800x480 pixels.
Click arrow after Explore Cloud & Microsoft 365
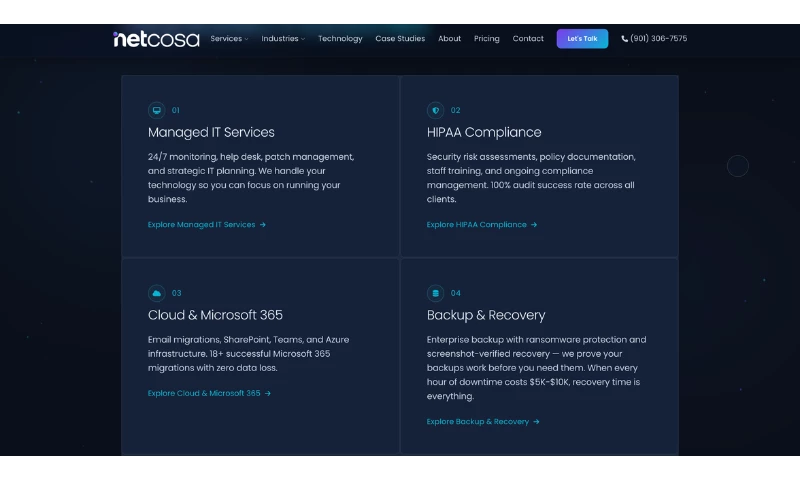[268, 393]
